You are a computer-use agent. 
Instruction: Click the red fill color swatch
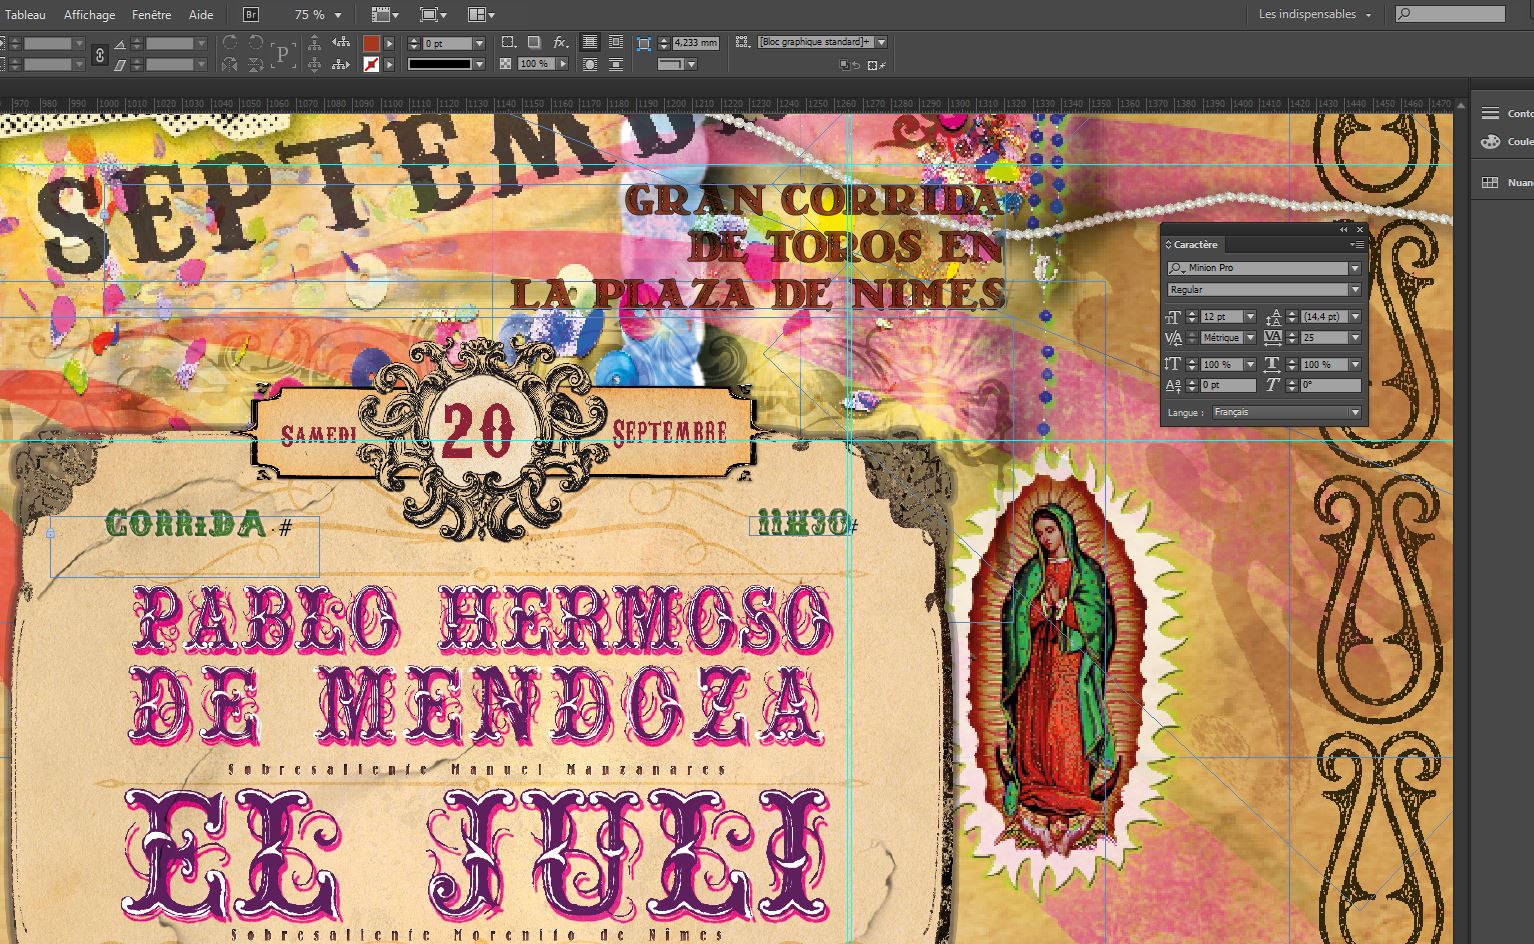(x=371, y=43)
